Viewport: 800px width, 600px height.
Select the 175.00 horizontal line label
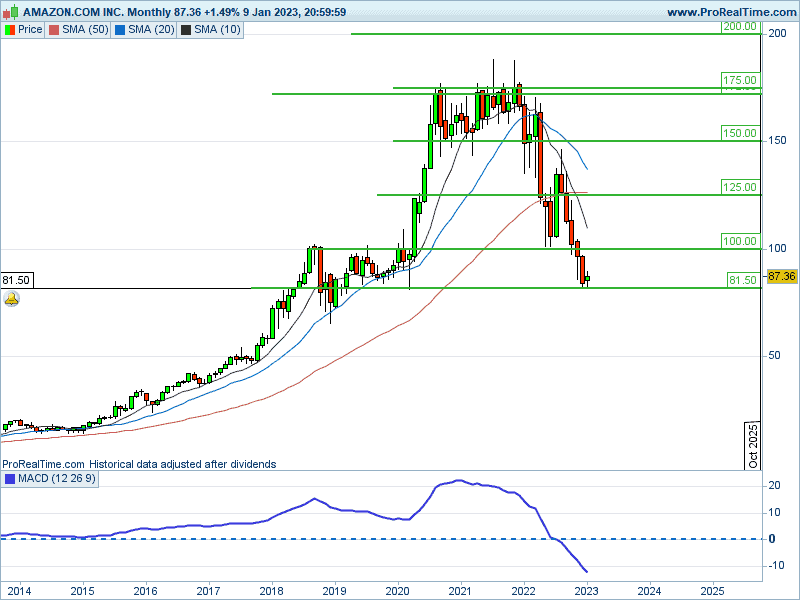[x=740, y=80]
